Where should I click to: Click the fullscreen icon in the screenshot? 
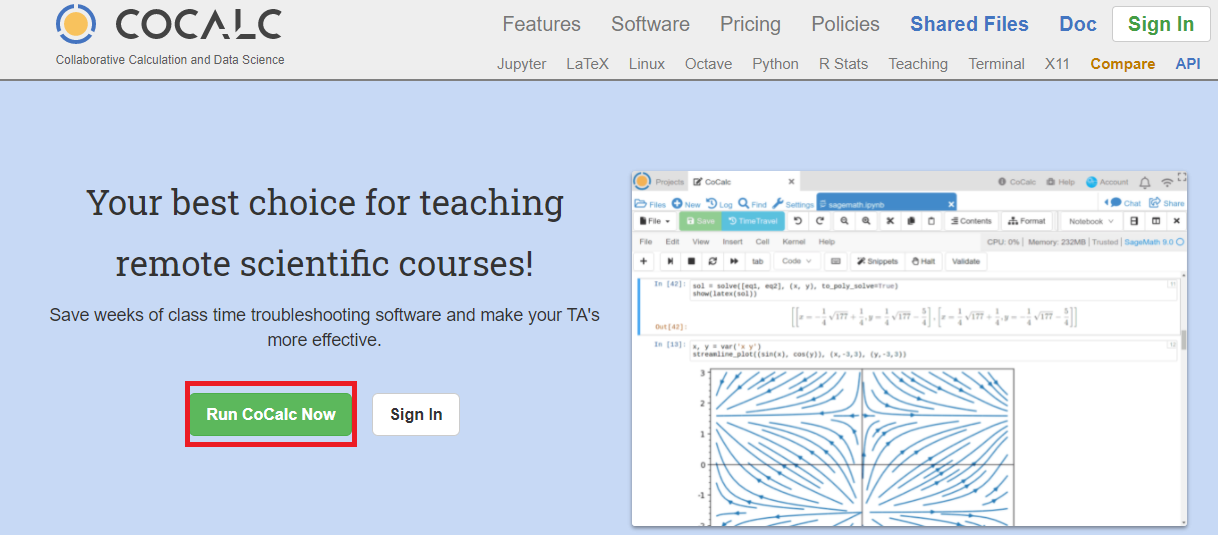coord(1182,176)
